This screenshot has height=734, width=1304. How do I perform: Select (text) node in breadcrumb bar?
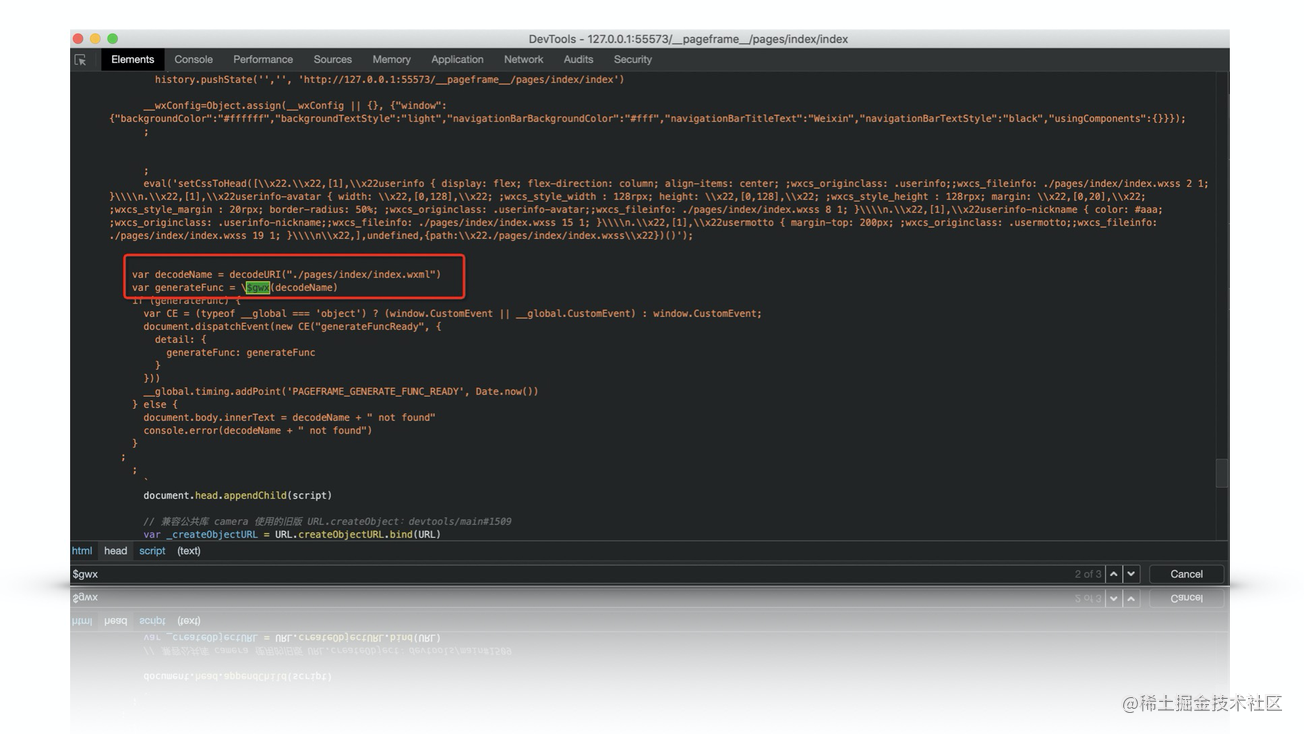(189, 551)
